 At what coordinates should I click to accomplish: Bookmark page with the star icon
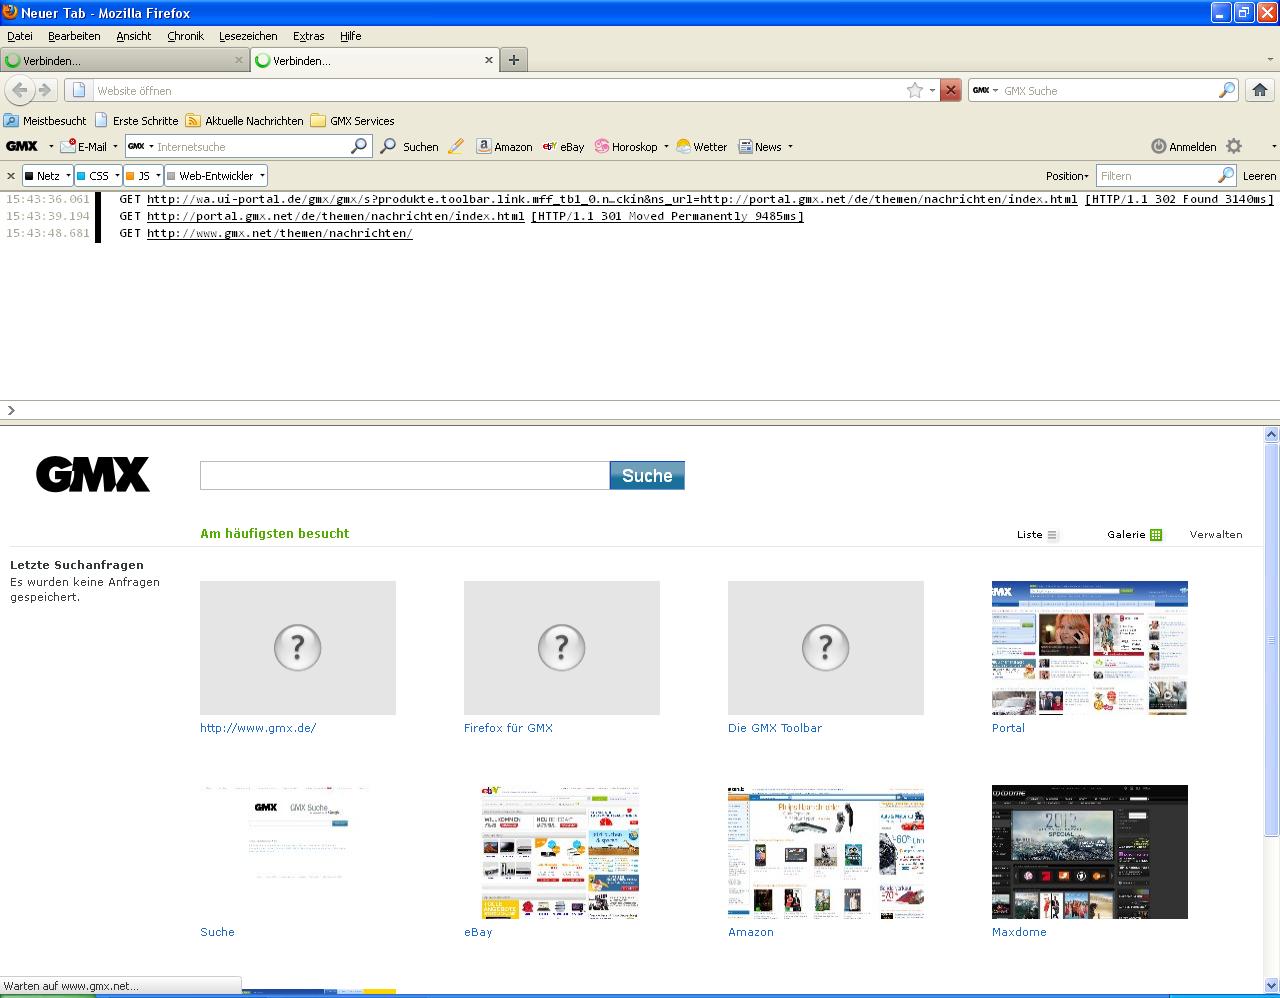coord(914,90)
